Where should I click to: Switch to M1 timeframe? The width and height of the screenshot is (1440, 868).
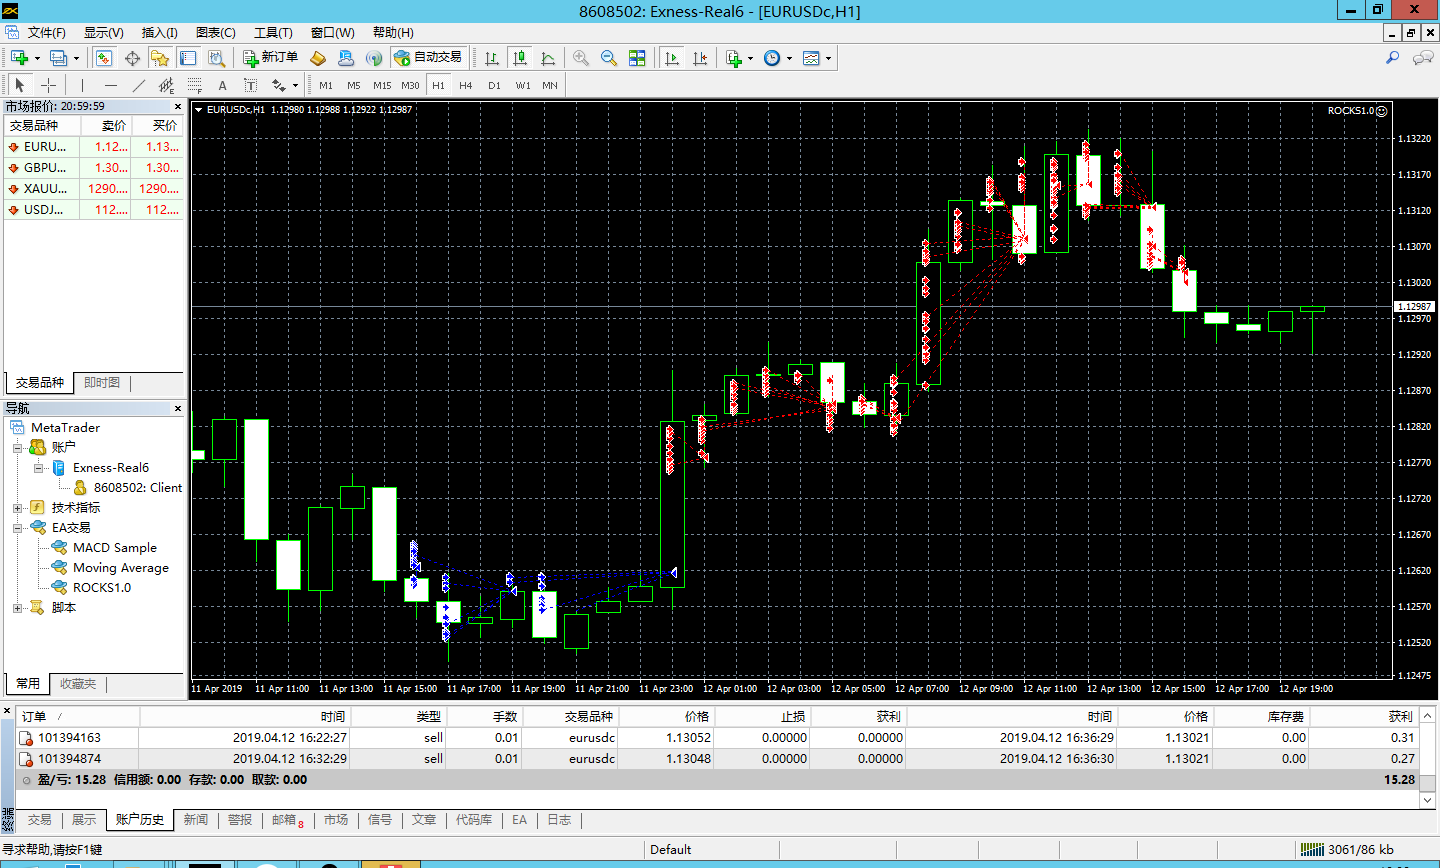pos(326,85)
